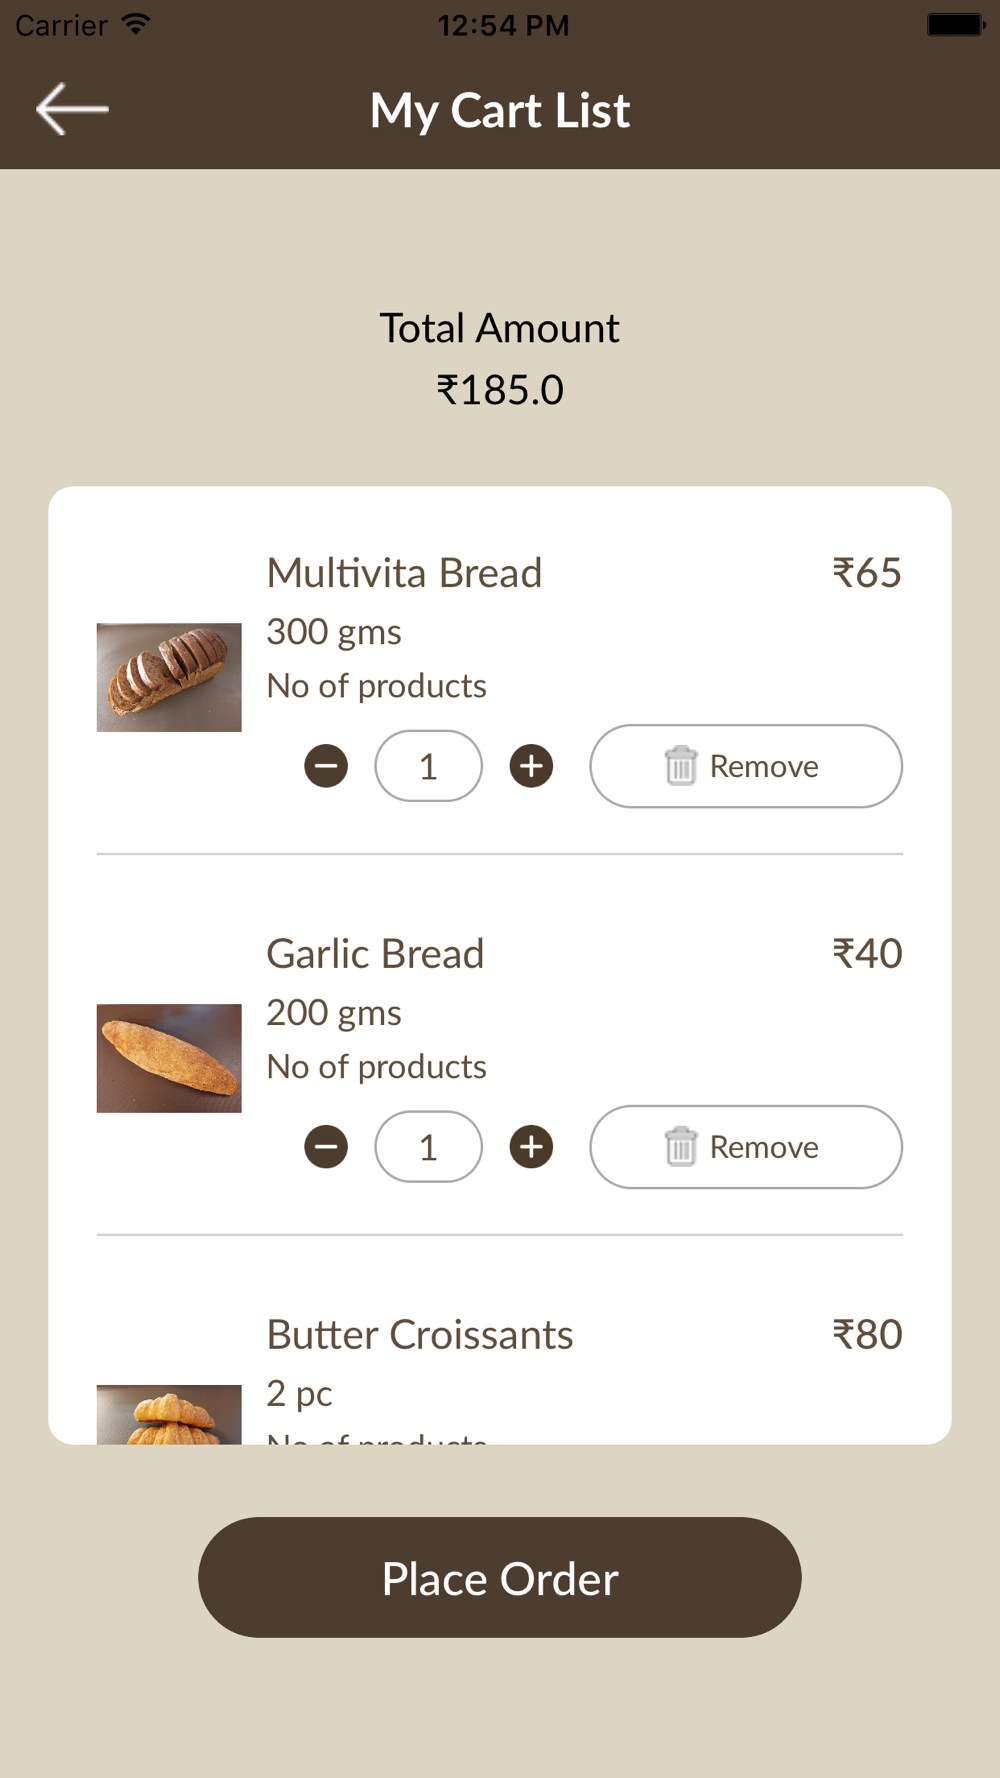Image resolution: width=1000 pixels, height=1778 pixels.
Task: Open the Garlic Bread product thumbnail
Action: (x=169, y=1058)
